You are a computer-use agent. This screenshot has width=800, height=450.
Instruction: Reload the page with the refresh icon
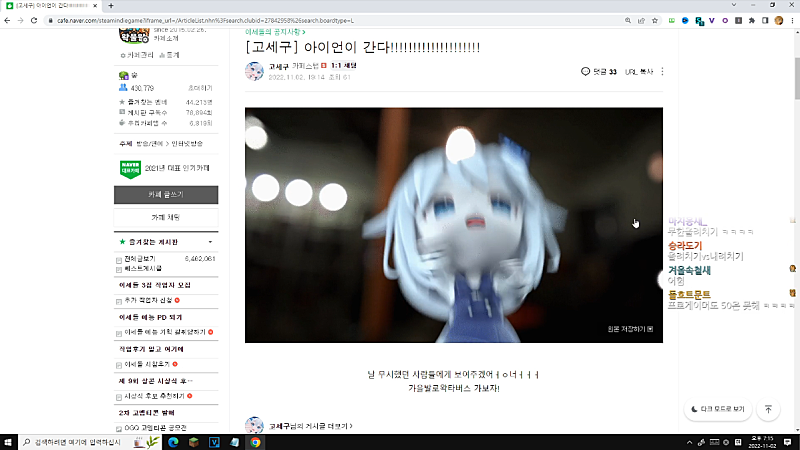[x=34, y=20]
